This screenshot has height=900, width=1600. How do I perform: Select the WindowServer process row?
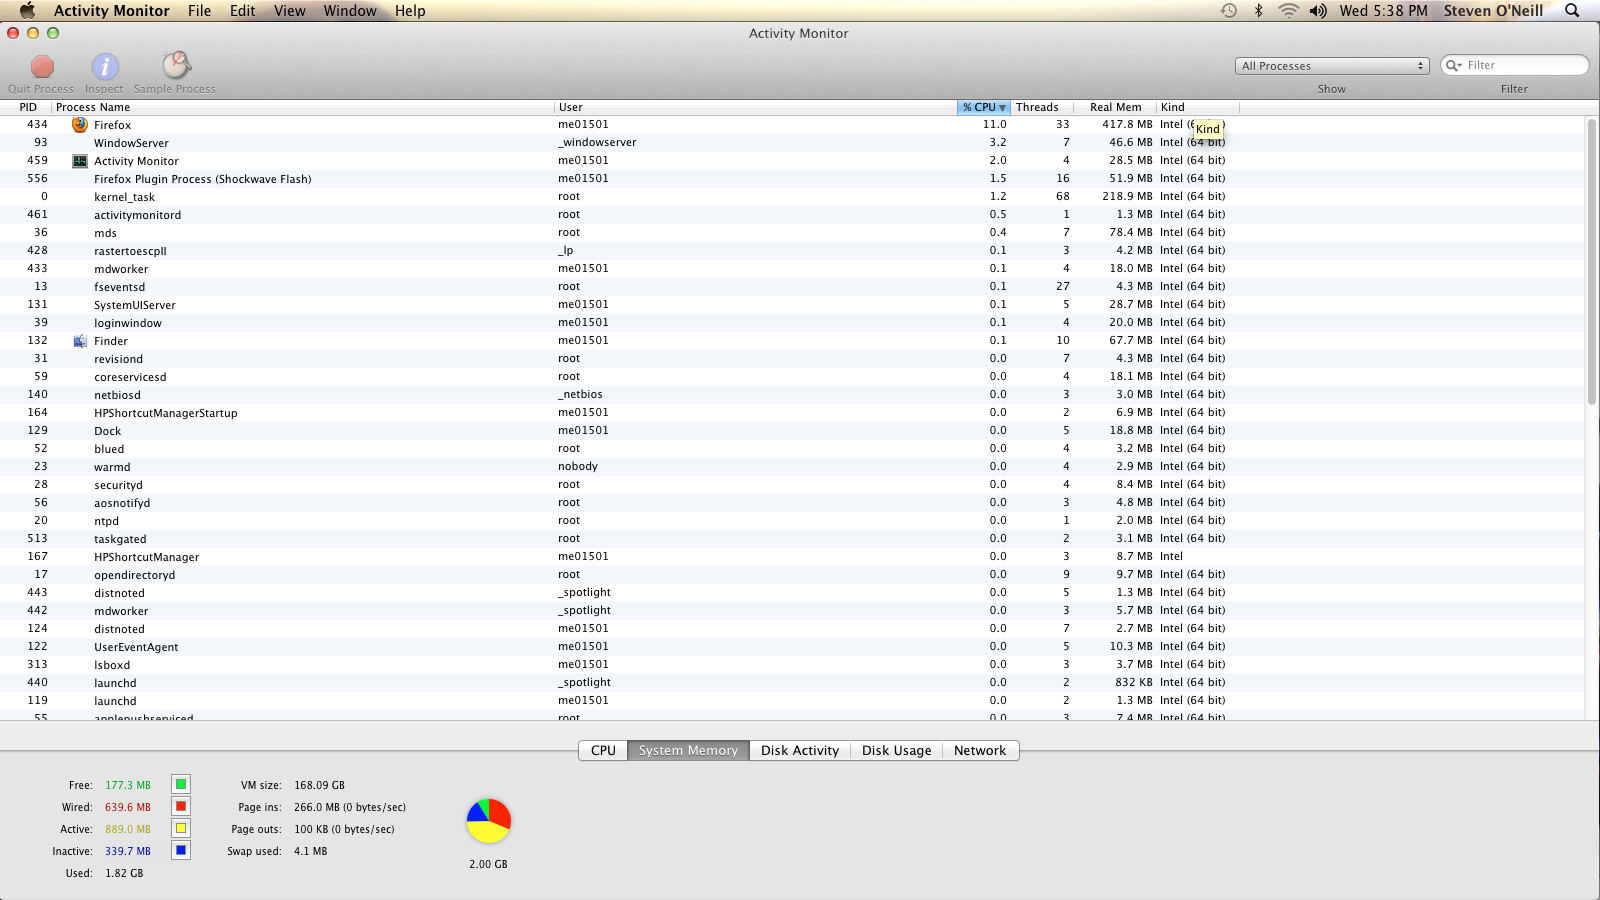pyautogui.click(x=792, y=143)
